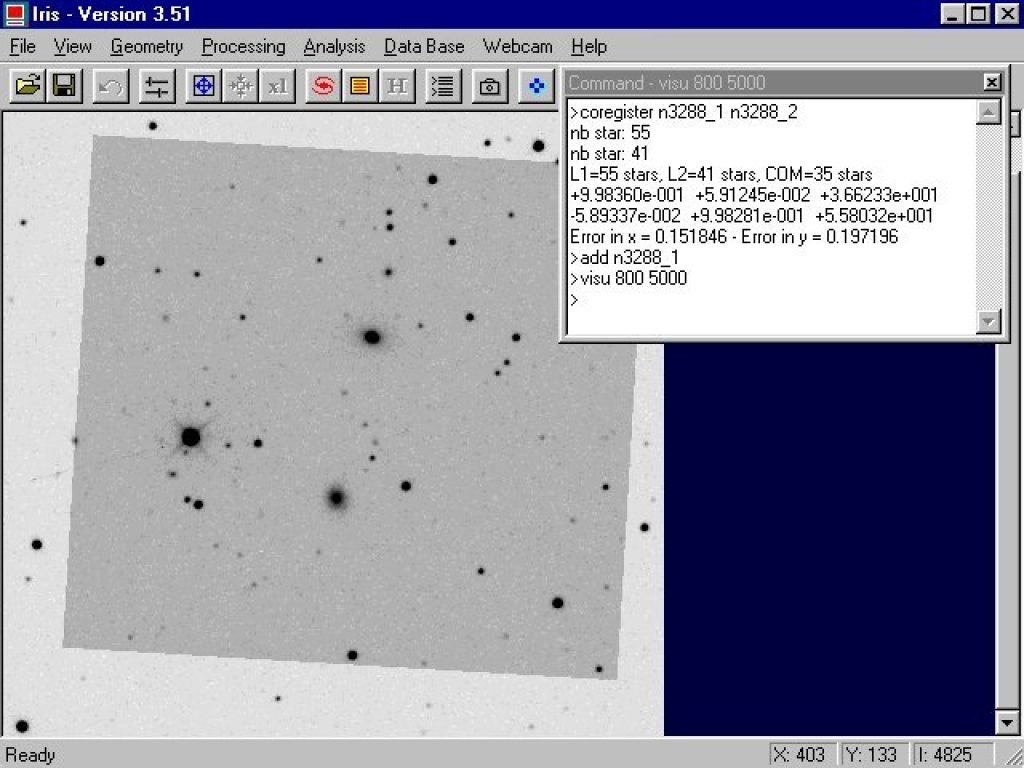This screenshot has height=768, width=1024.
Task: Maximize the Iris window
Action: pyautogui.click(x=978, y=14)
